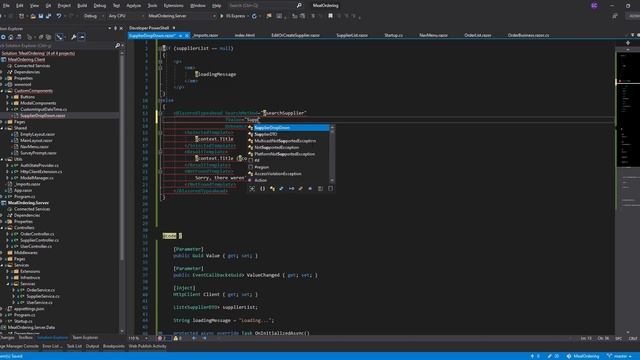640x360 pixels.
Task: Select appsettings.json in Solution Explorer
Action: (28, 309)
